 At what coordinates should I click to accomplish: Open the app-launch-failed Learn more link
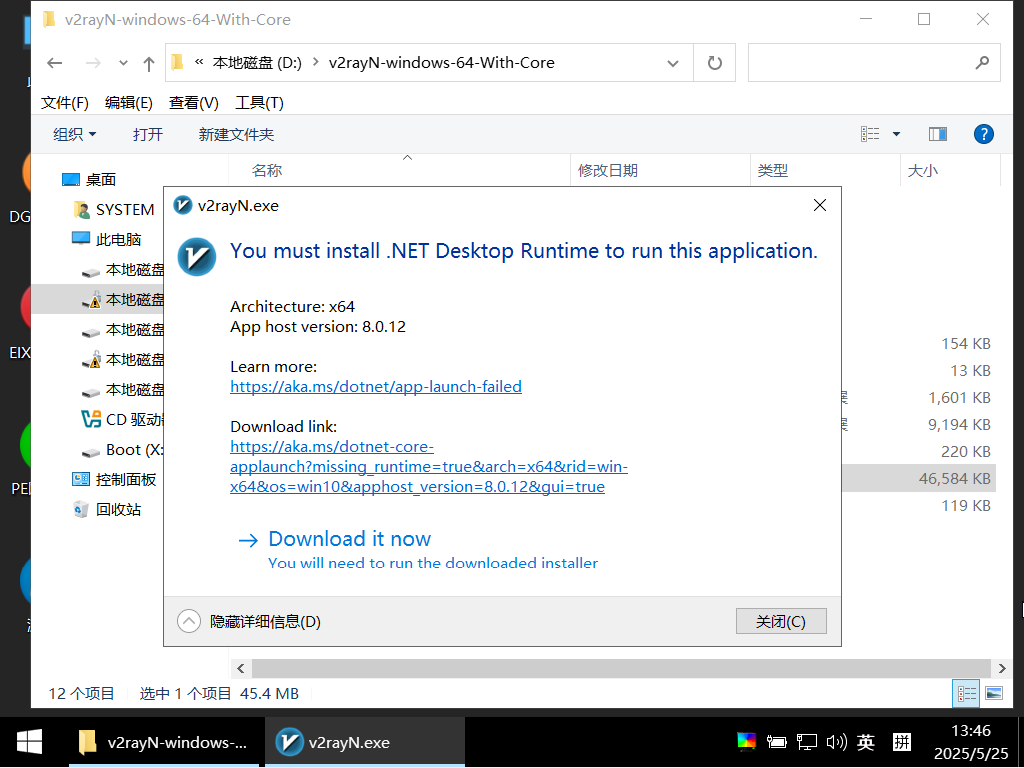(x=376, y=387)
